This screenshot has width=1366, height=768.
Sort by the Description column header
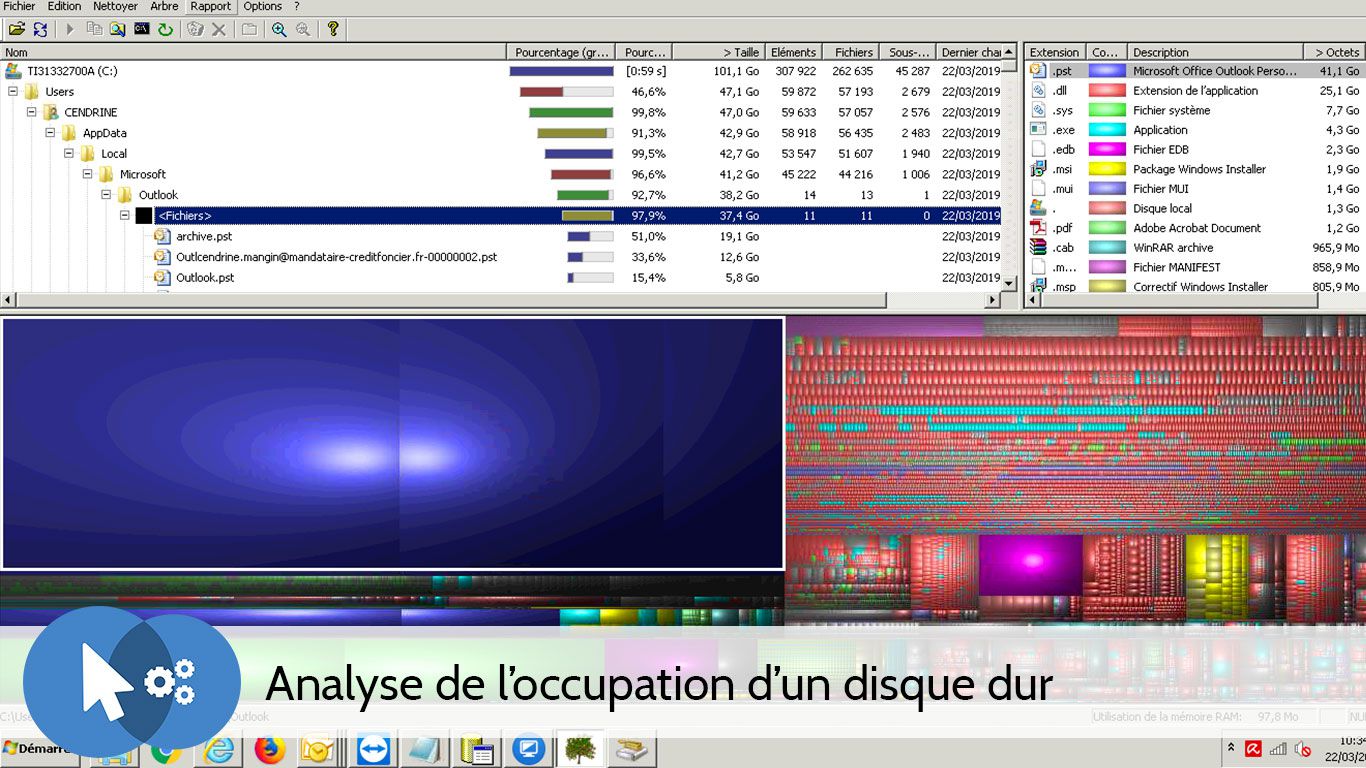[1215, 52]
